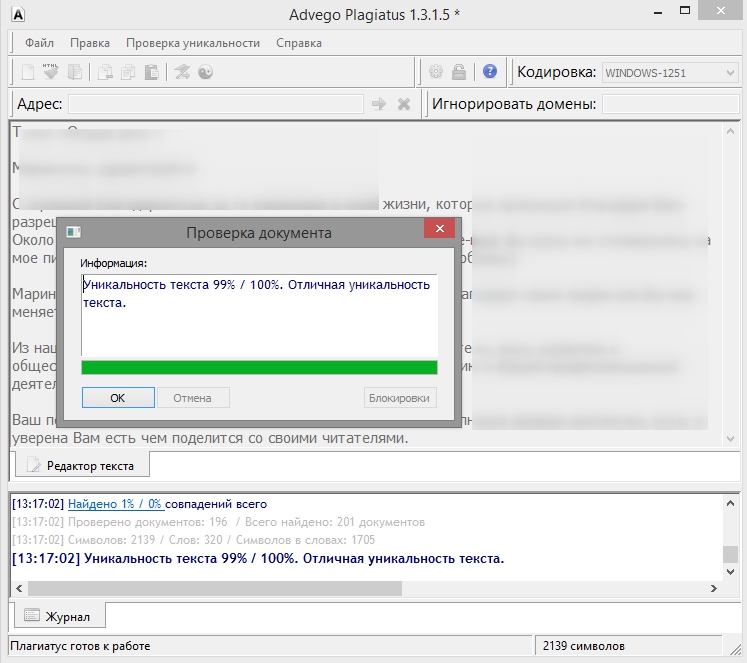
Task: Select the Журнал tab
Action: coord(58,616)
